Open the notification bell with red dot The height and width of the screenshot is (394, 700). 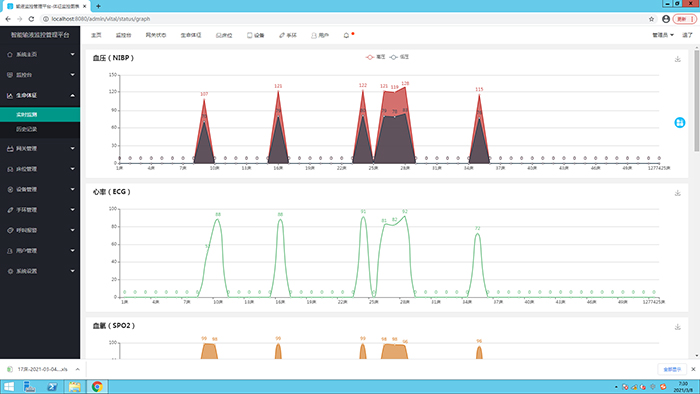click(346, 35)
